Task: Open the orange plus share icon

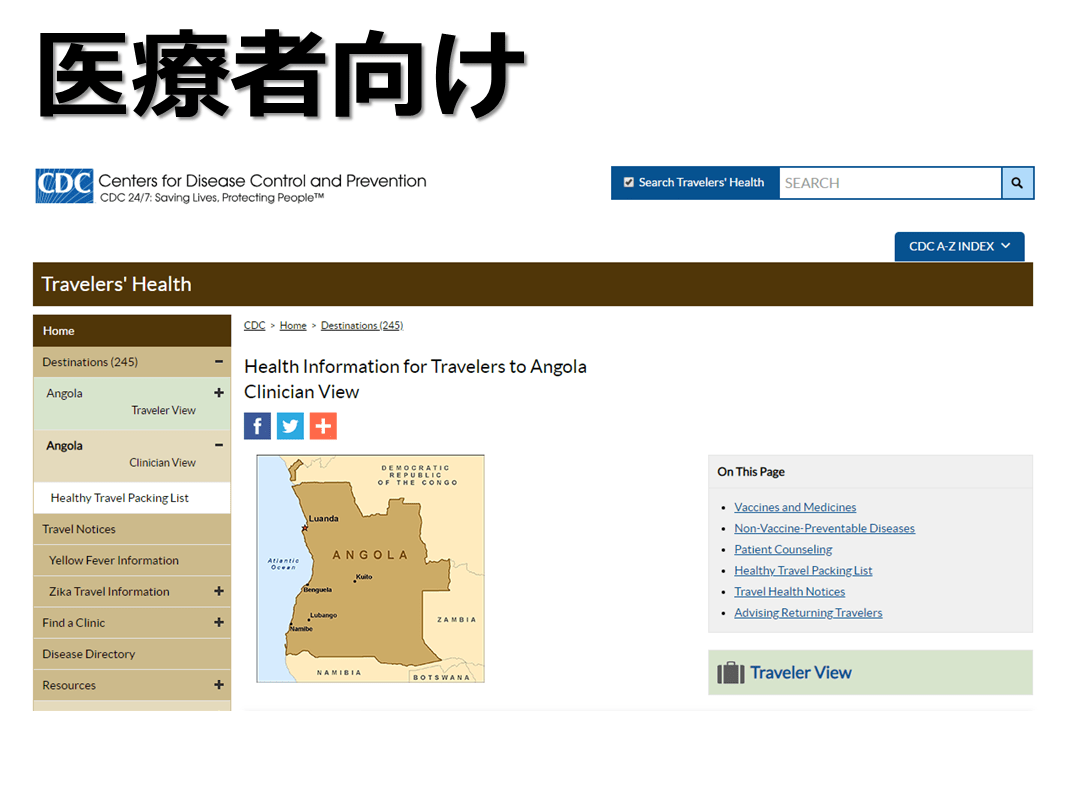Action: [323, 426]
